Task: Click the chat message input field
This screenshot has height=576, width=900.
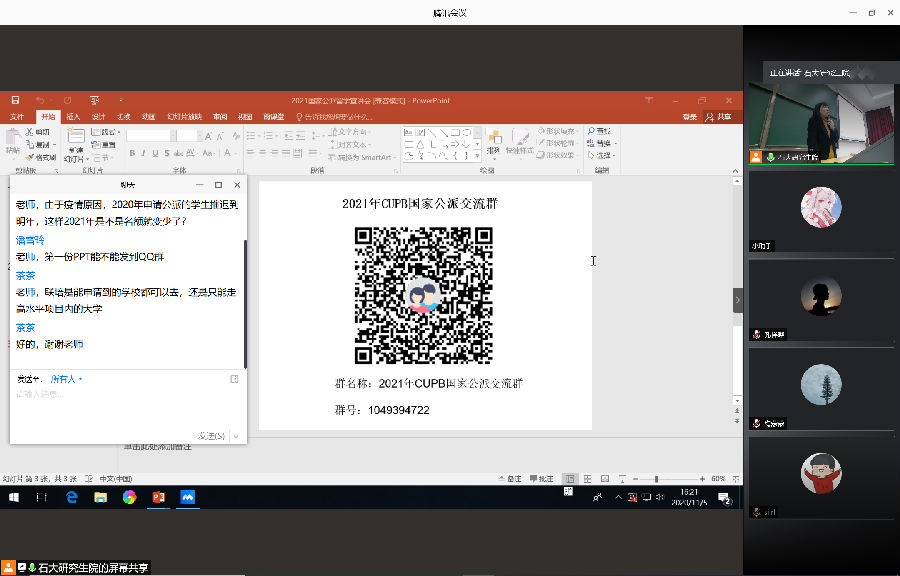Action: [128, 408]
